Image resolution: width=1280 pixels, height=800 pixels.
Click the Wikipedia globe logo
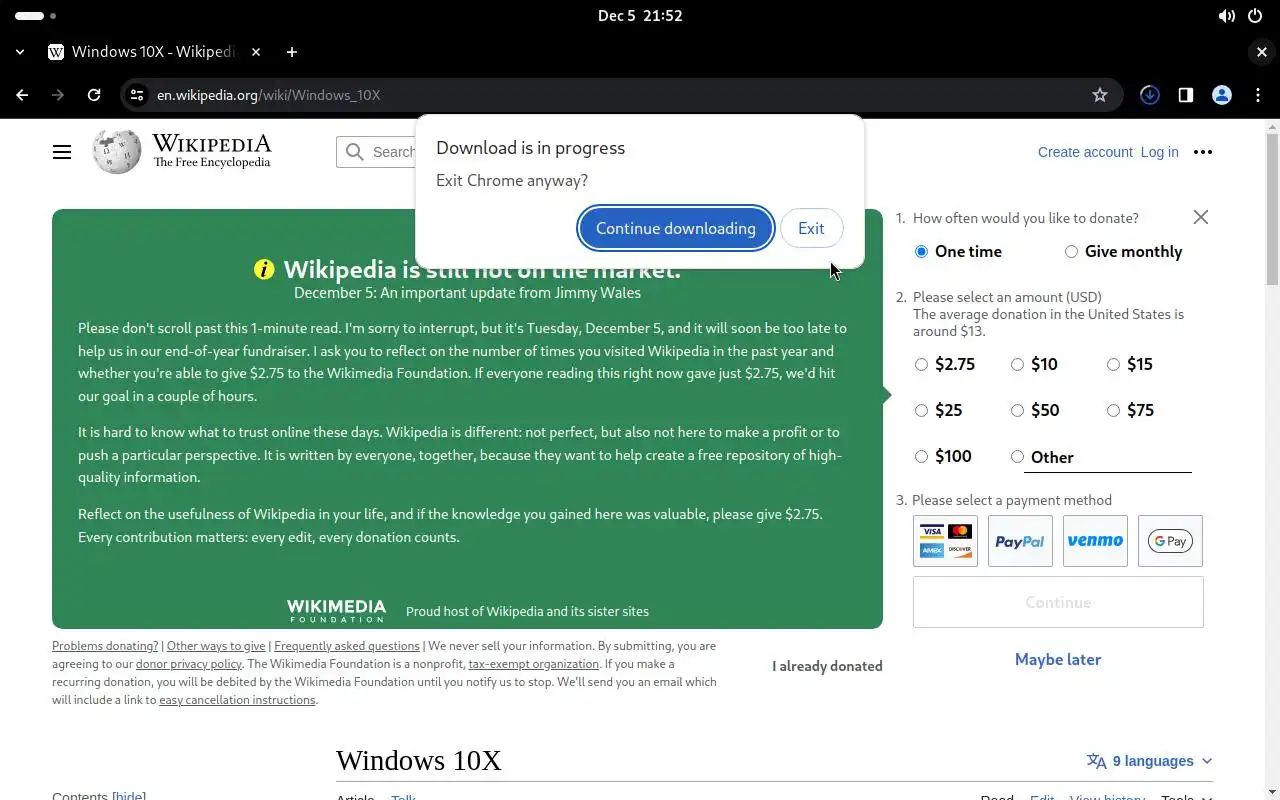pos(117,152)
